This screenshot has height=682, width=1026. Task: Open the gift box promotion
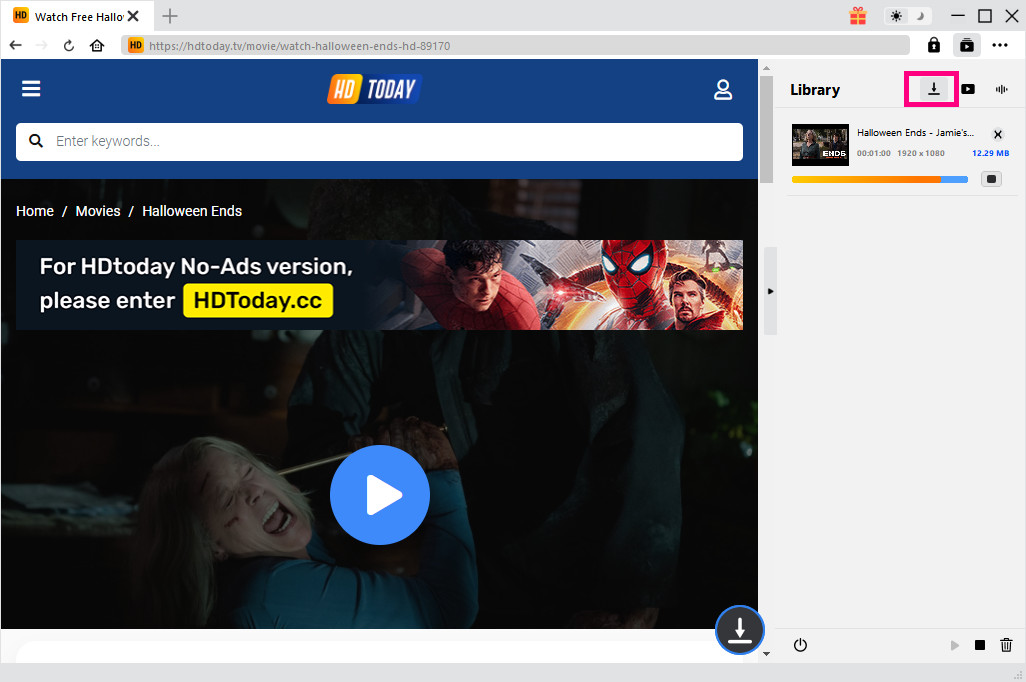click(x=858, y=16)
